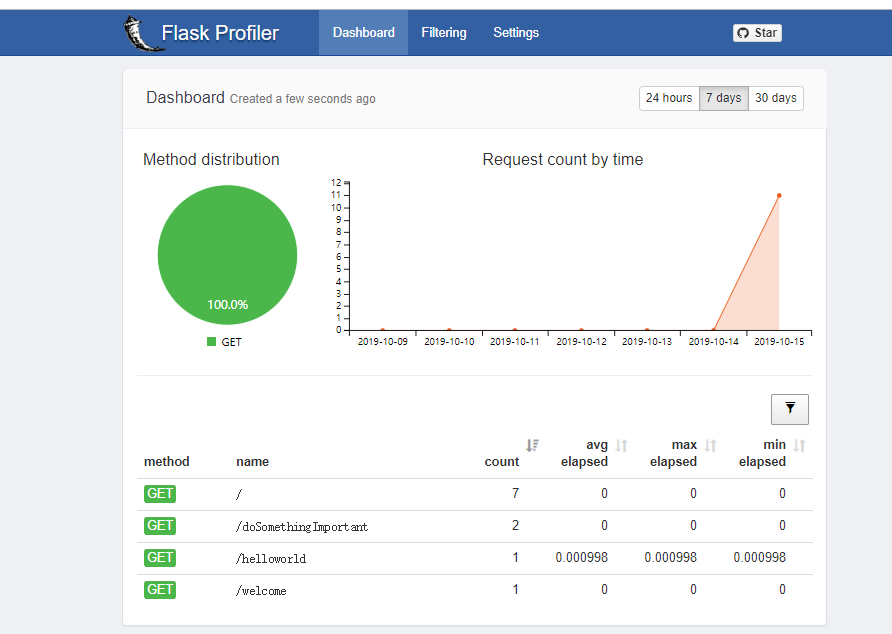
Task: Click the 2019-10-14 axis label
Action: tap(713, 341)
